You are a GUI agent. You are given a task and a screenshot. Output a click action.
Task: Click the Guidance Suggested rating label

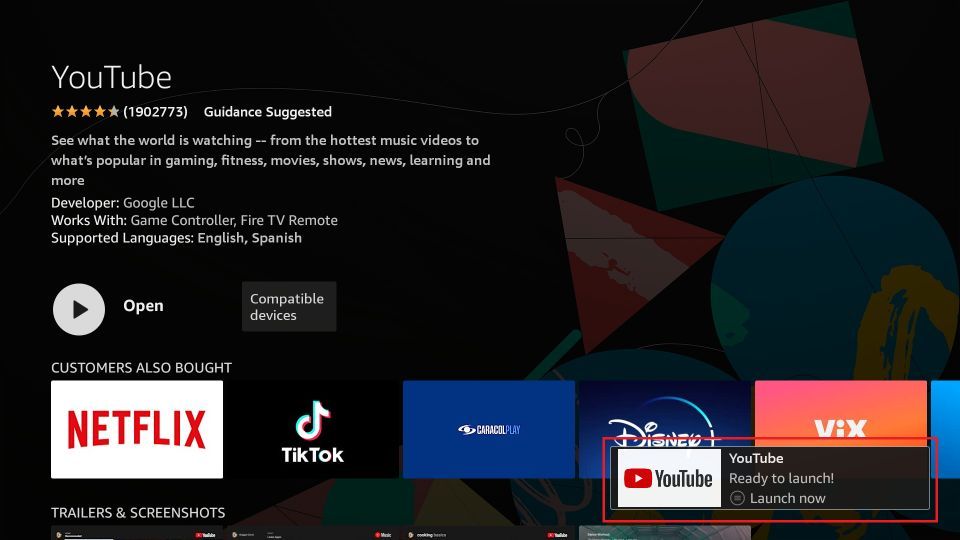[x=268, y=111]
